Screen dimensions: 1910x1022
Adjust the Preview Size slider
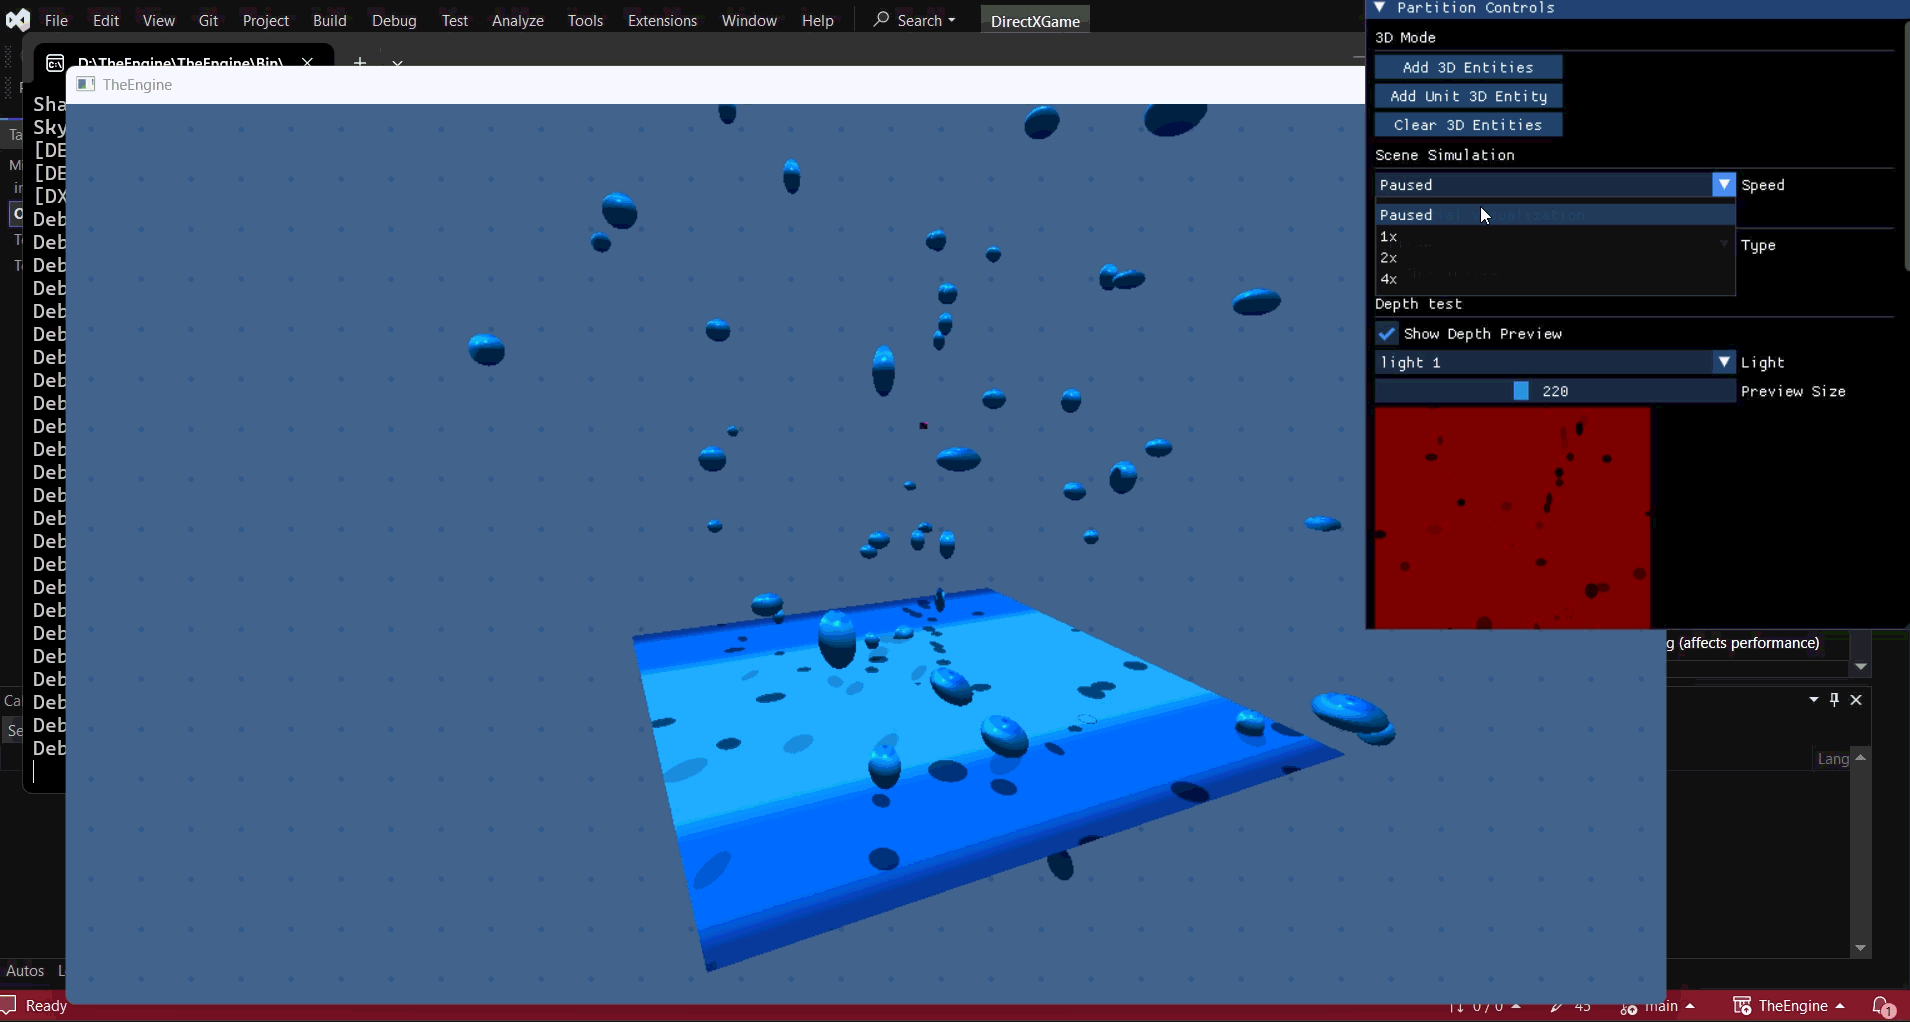pos(1521,391)
